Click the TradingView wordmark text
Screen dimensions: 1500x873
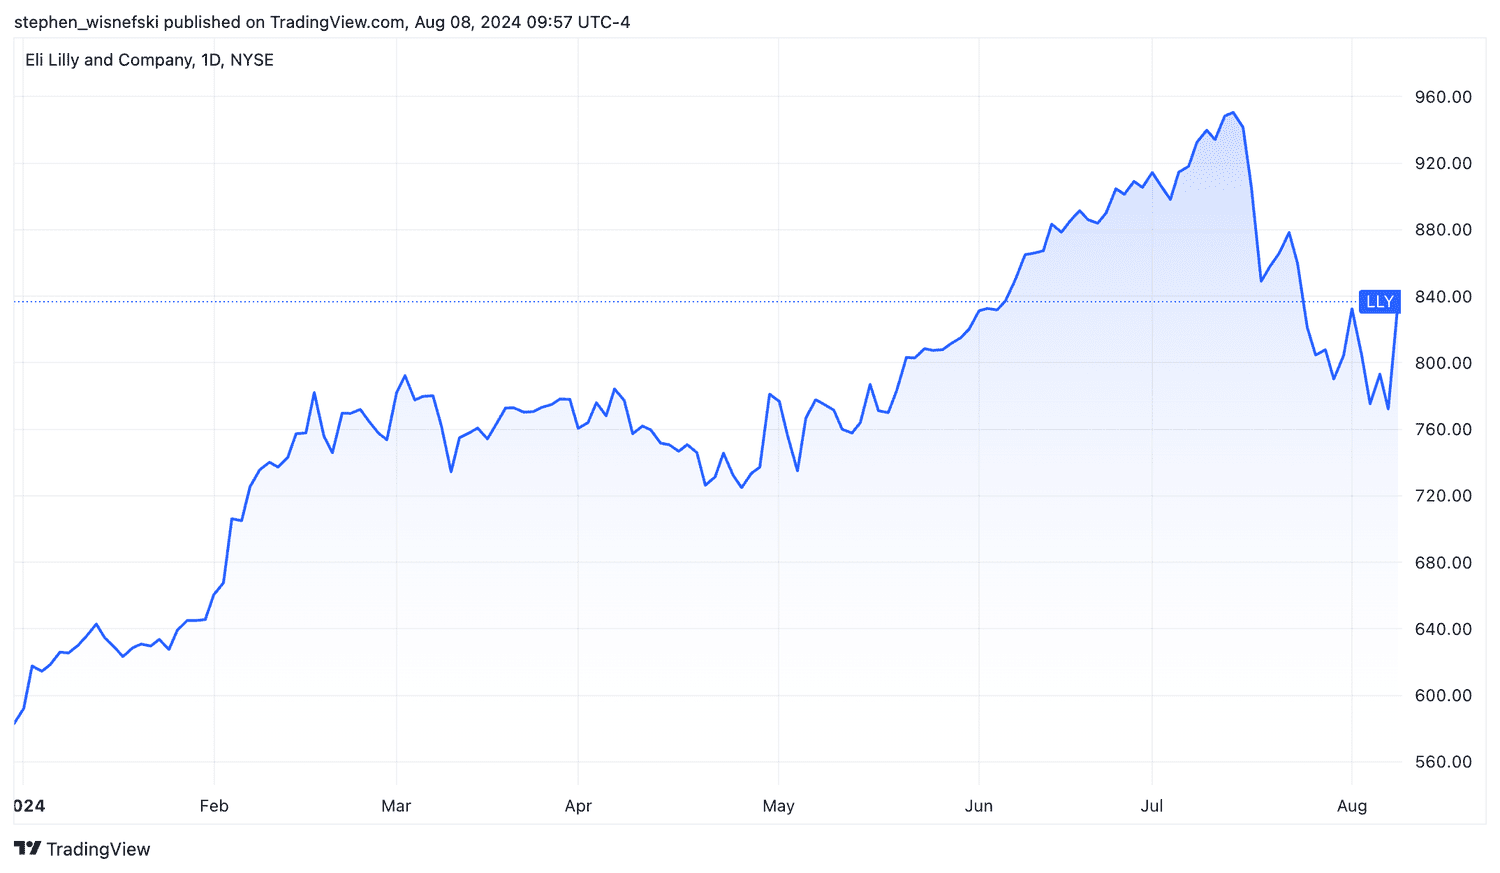pos(98,849)
